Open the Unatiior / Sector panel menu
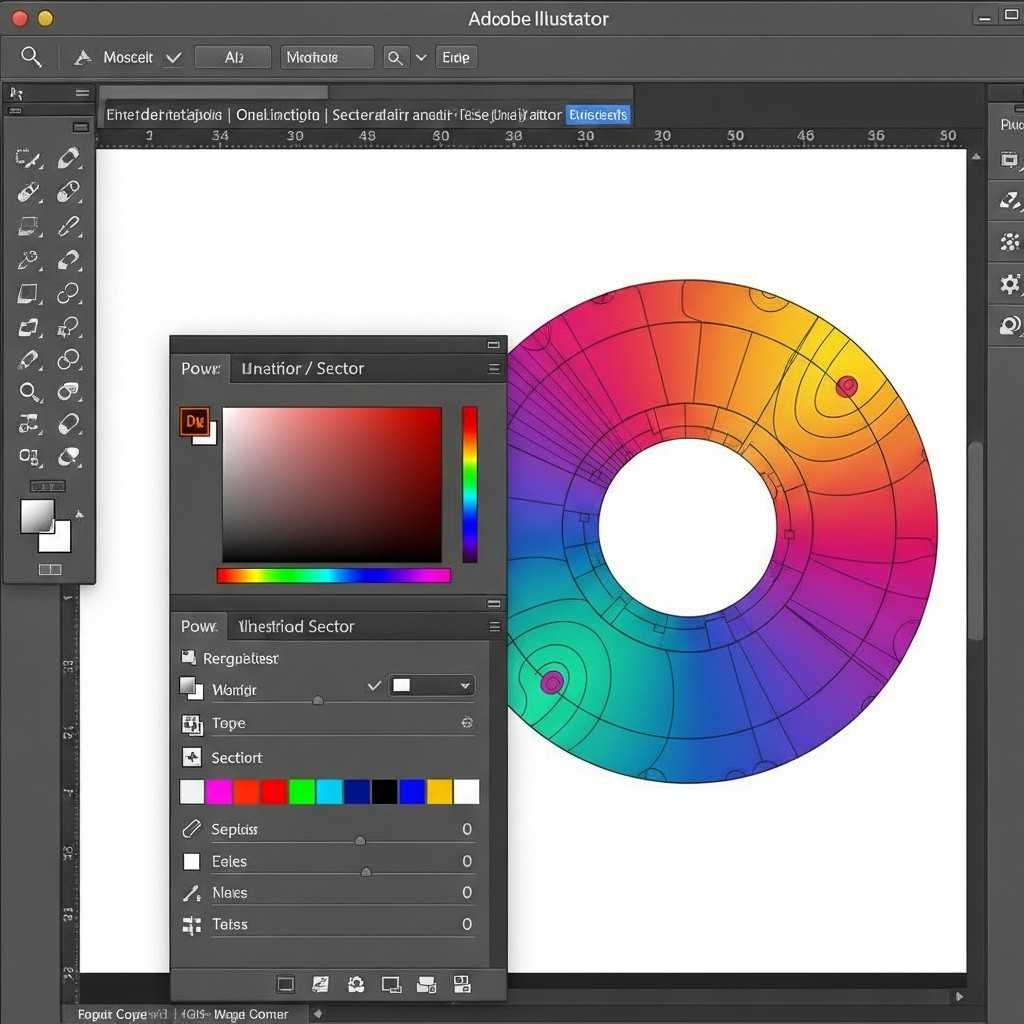This screenshot has height=1024, width=1024. (494, 369)
